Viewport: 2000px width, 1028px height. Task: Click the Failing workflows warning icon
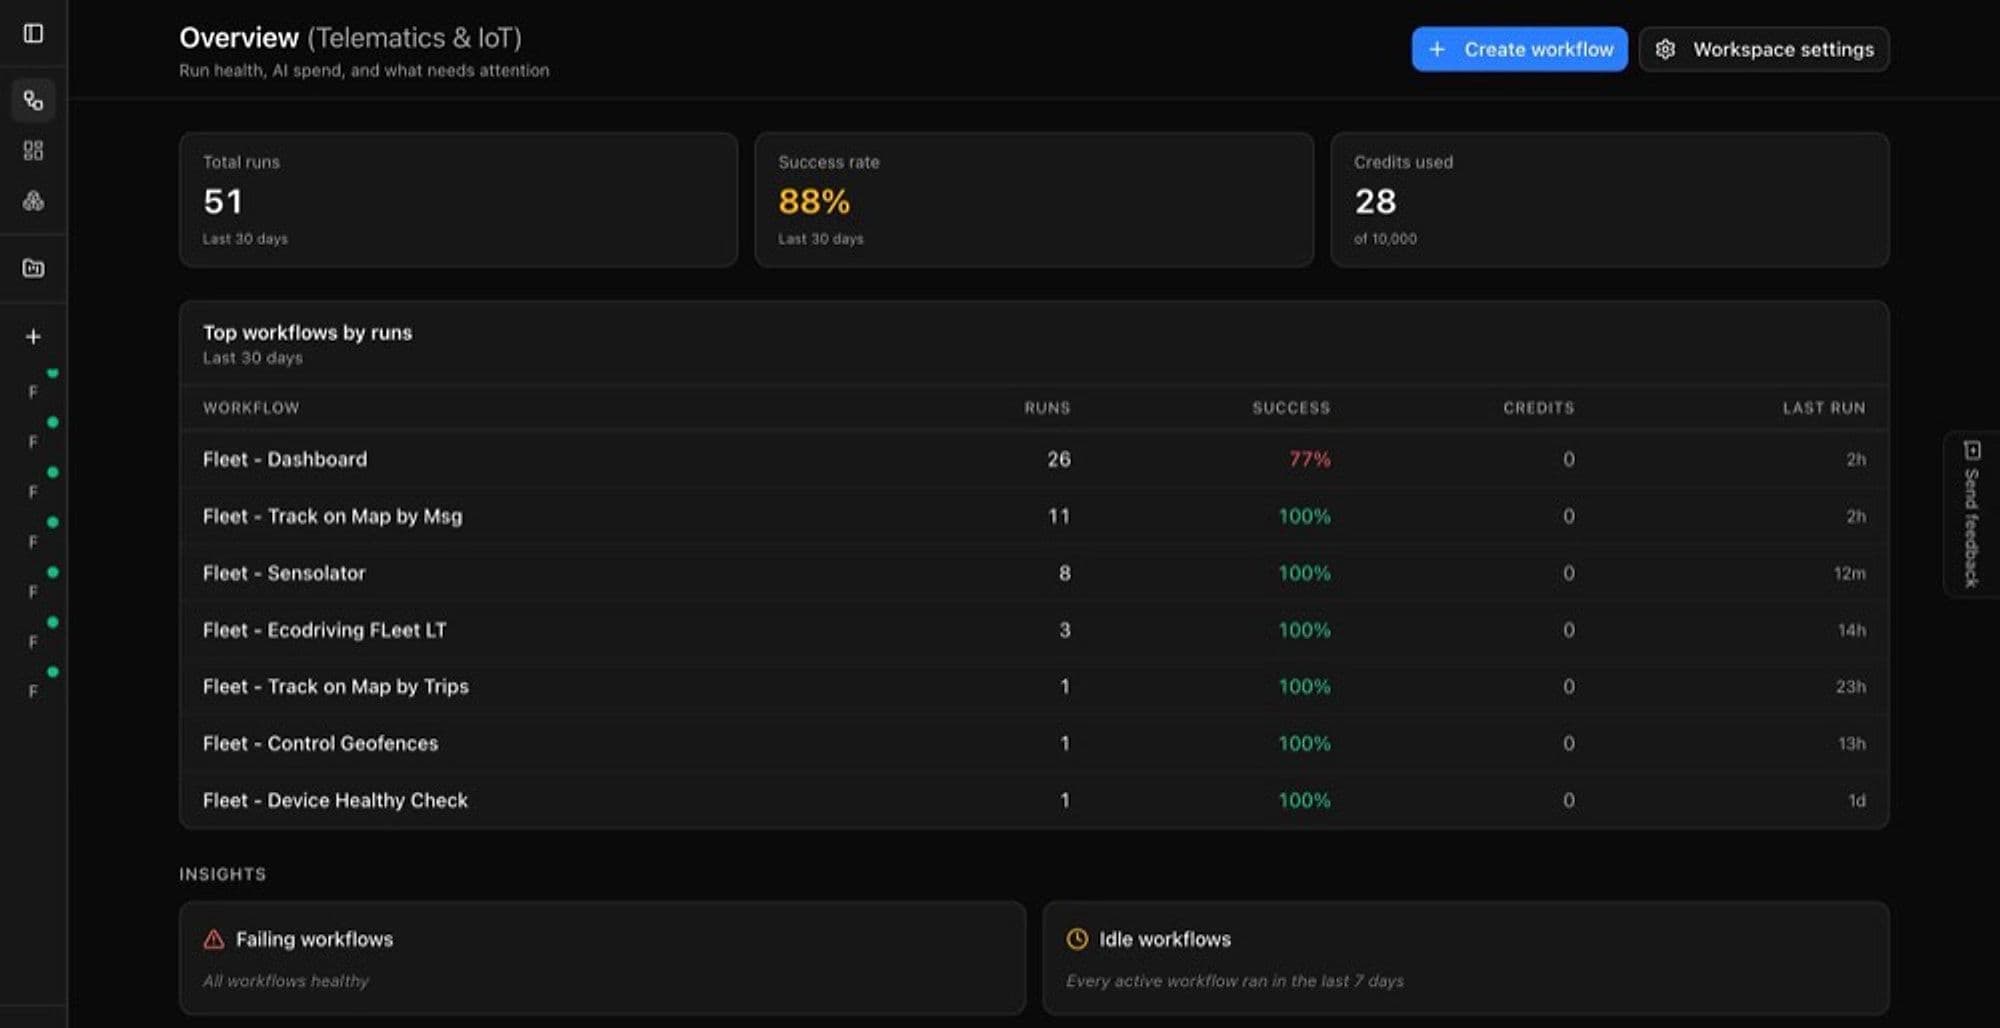point(214,939)
